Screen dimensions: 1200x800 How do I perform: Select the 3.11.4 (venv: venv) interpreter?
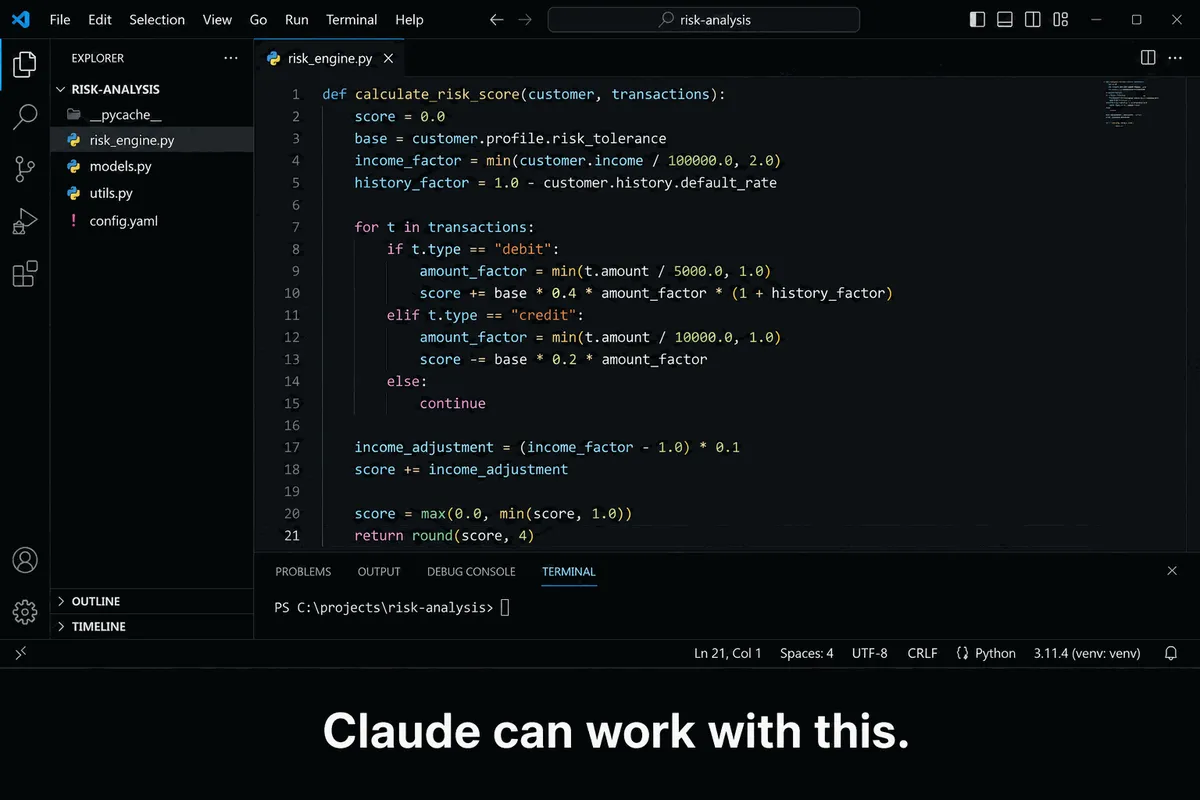point(1085,653)
